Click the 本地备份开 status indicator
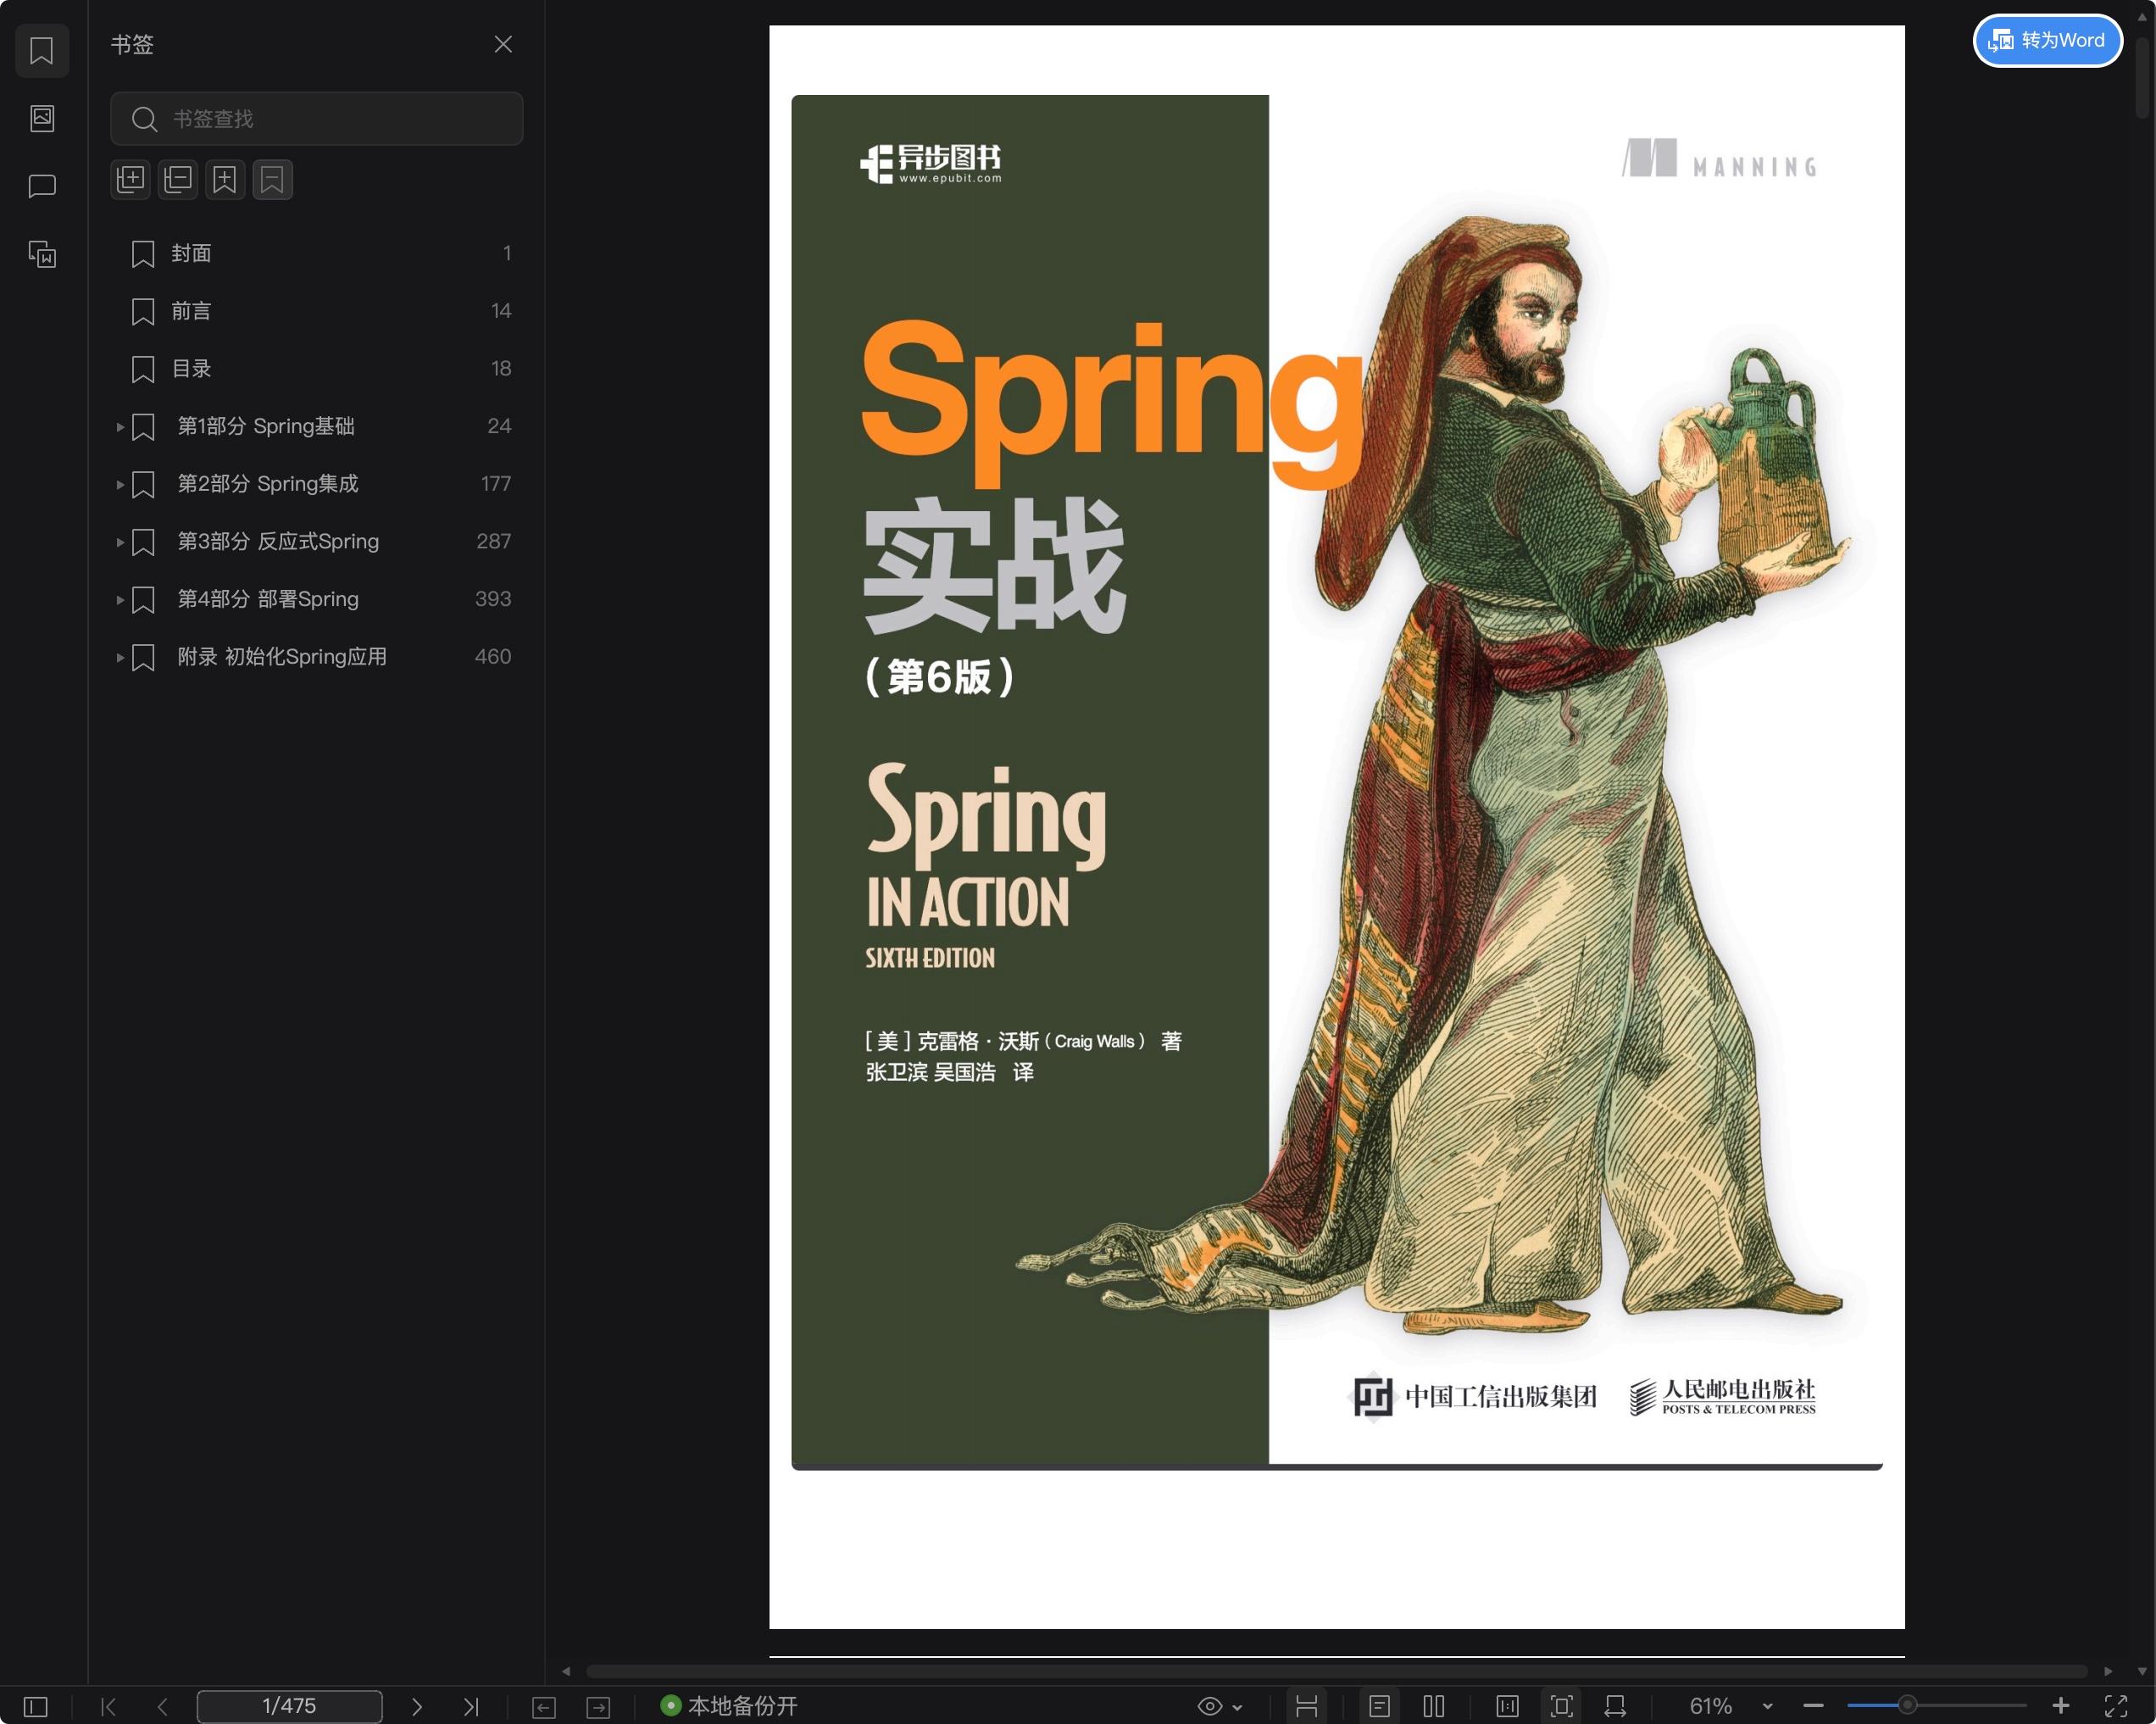Image resolution: width=2156 pixels, height=1724 pixels. (729, 1706)
